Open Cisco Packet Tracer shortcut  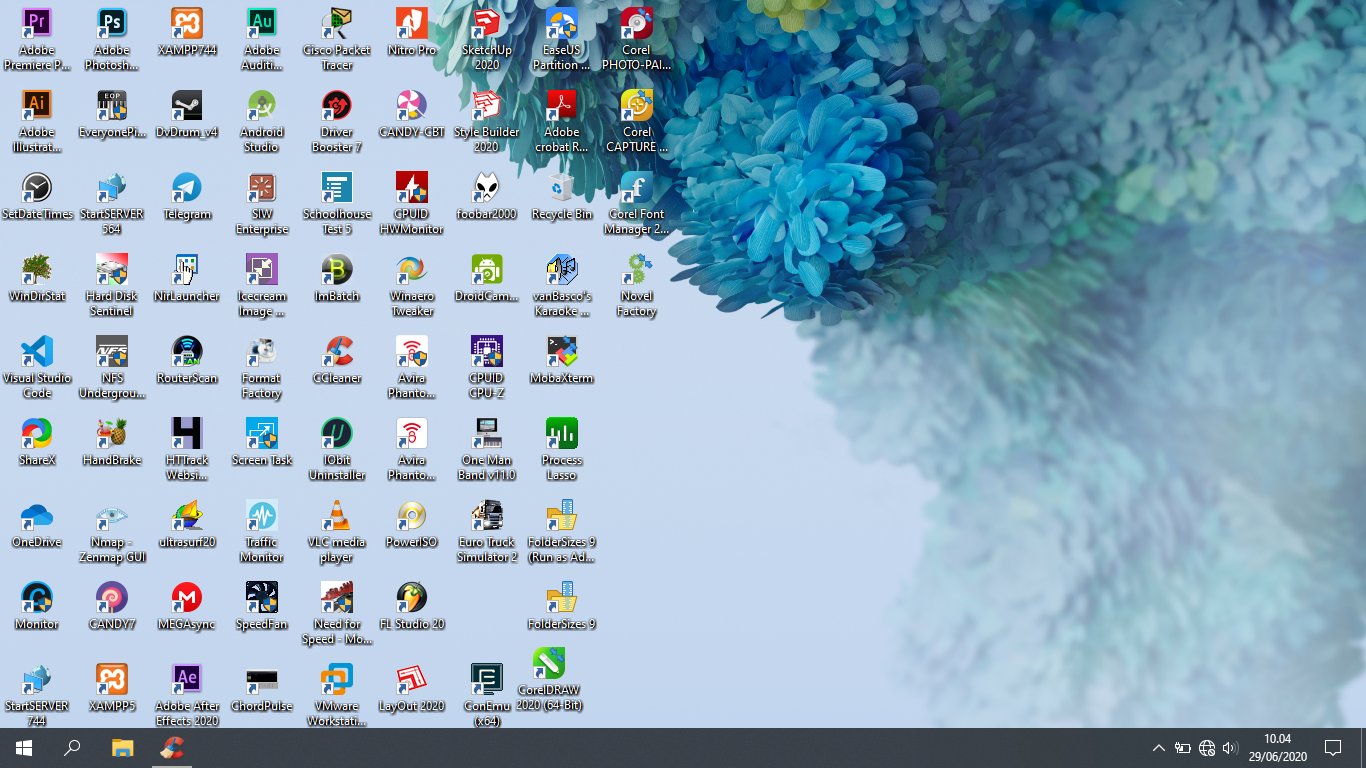pyautogui.click(x=337, y=38)
